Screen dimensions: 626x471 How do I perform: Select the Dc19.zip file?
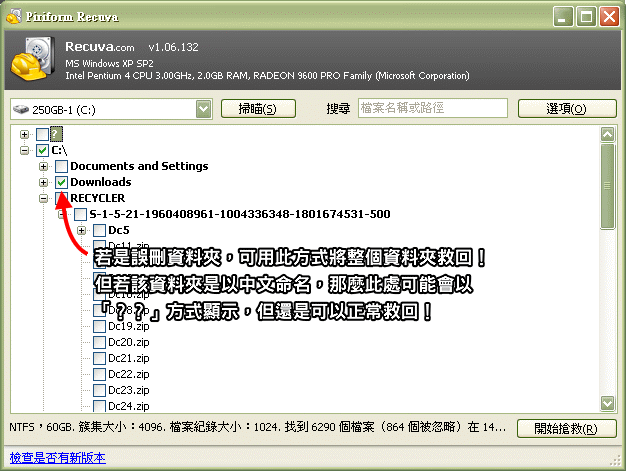pyautogui.click(x=129, y=326)
